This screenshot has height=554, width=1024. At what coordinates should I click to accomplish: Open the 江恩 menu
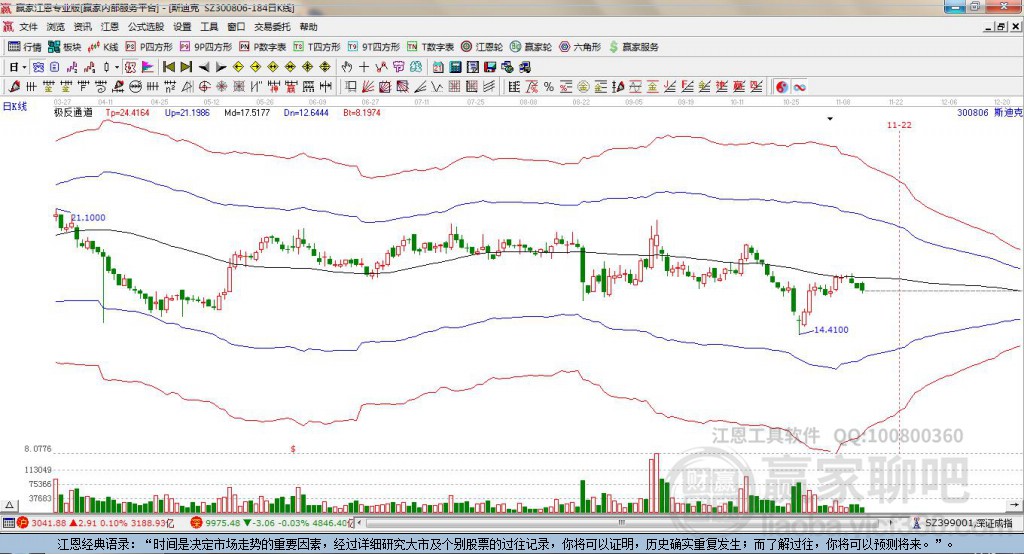click(x=110, y=27)
